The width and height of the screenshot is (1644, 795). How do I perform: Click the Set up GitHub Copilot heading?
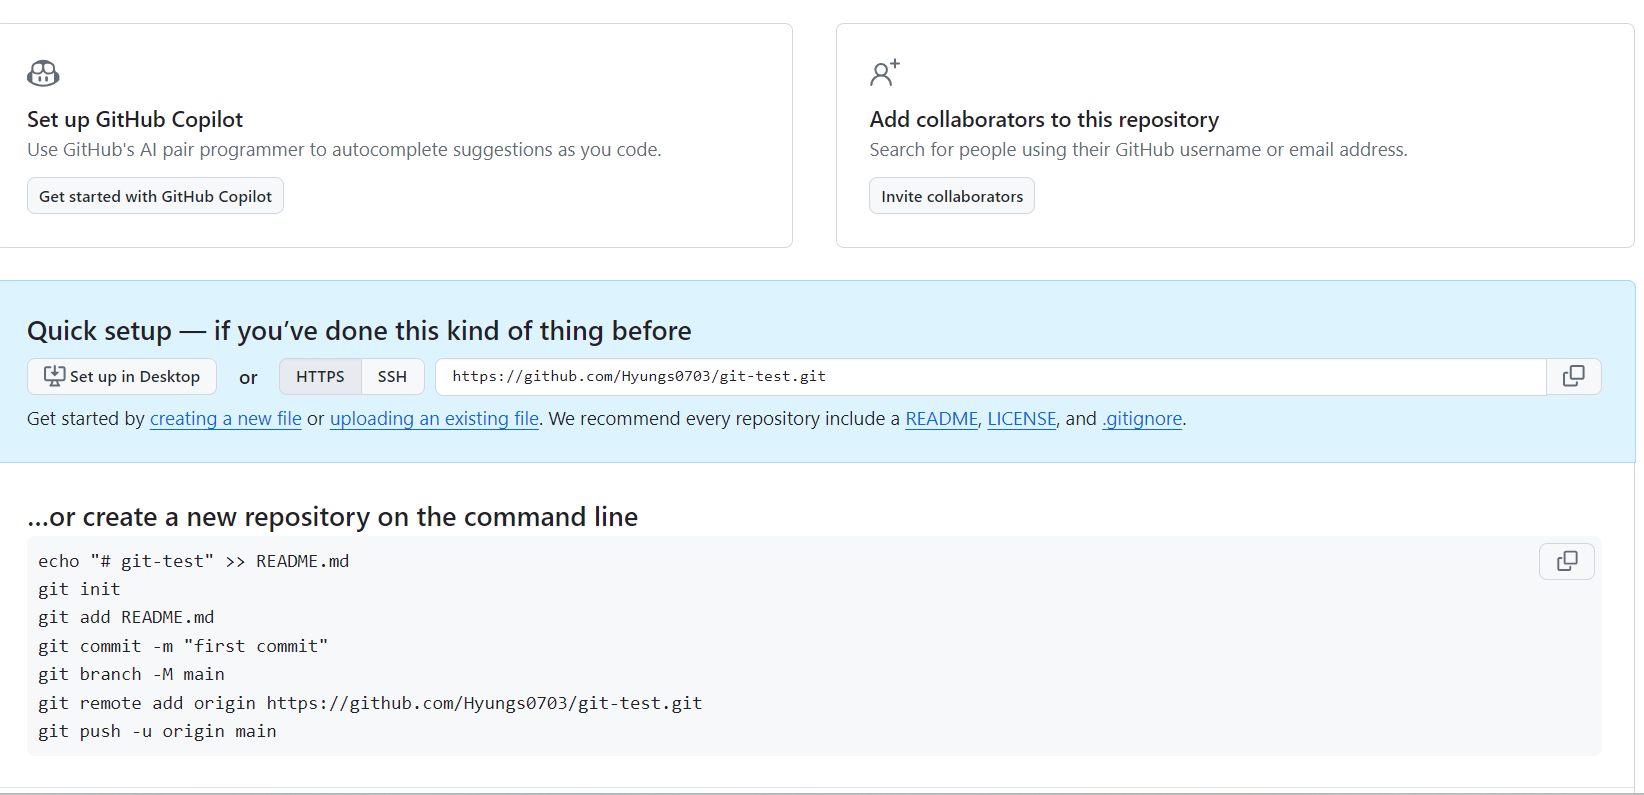(x=135, y=119)
